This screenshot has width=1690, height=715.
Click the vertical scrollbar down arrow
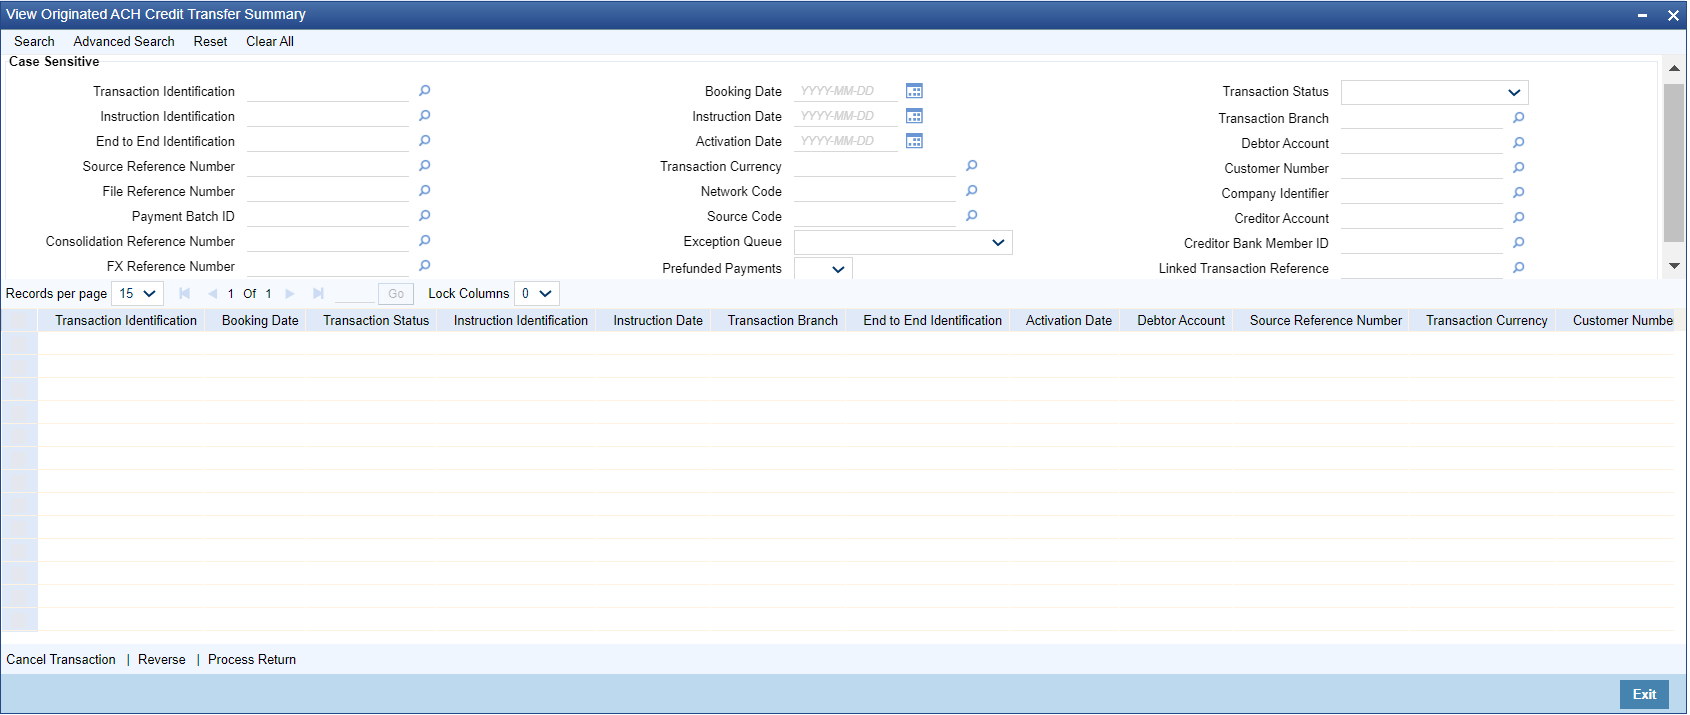[x=1674, y=266]
